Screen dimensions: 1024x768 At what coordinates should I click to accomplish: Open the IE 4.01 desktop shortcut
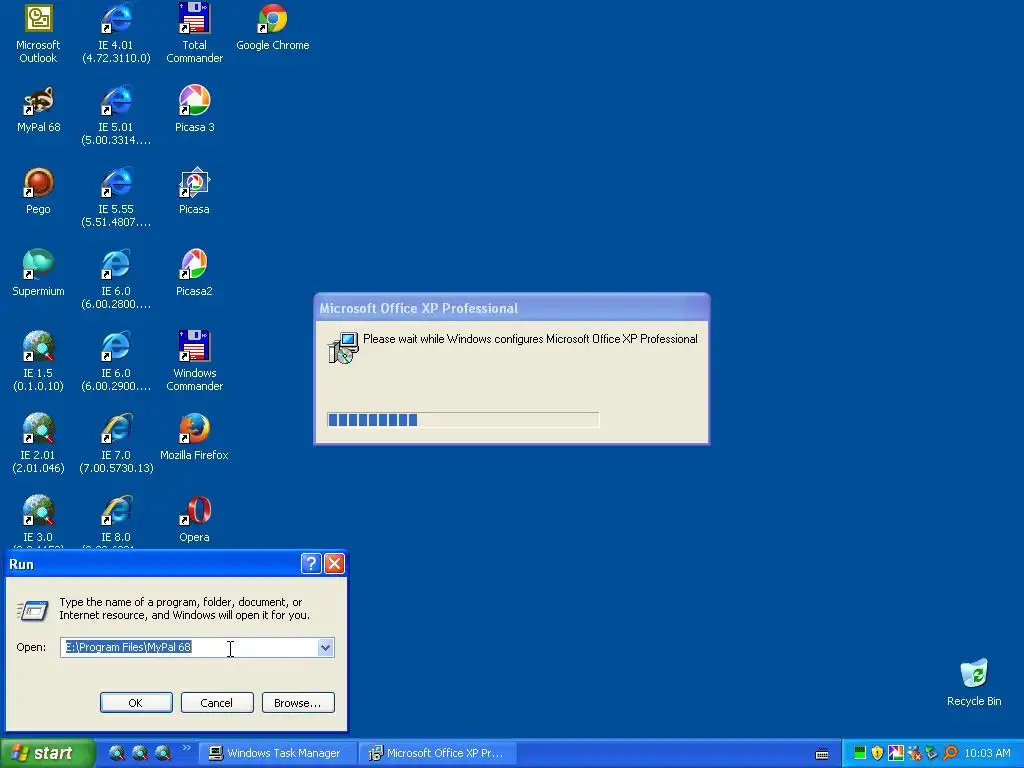click(116, 33)
